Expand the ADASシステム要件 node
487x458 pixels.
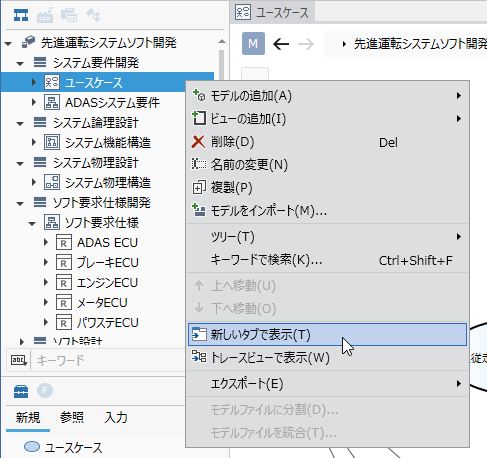tap(33, 102)
